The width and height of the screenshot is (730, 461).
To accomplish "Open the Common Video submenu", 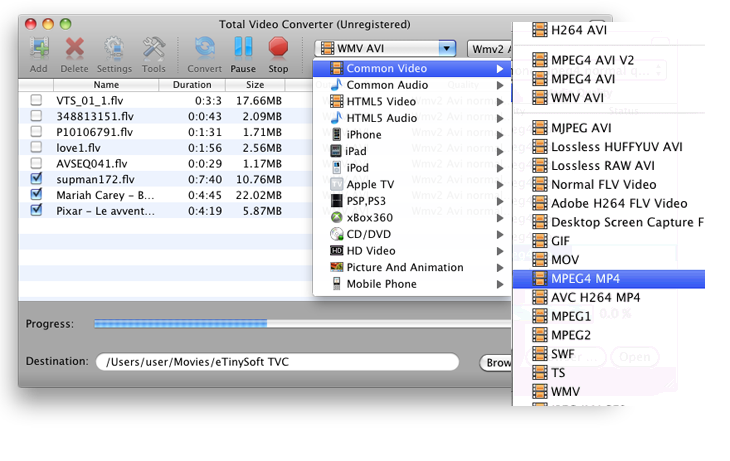I will click(412, 68).
